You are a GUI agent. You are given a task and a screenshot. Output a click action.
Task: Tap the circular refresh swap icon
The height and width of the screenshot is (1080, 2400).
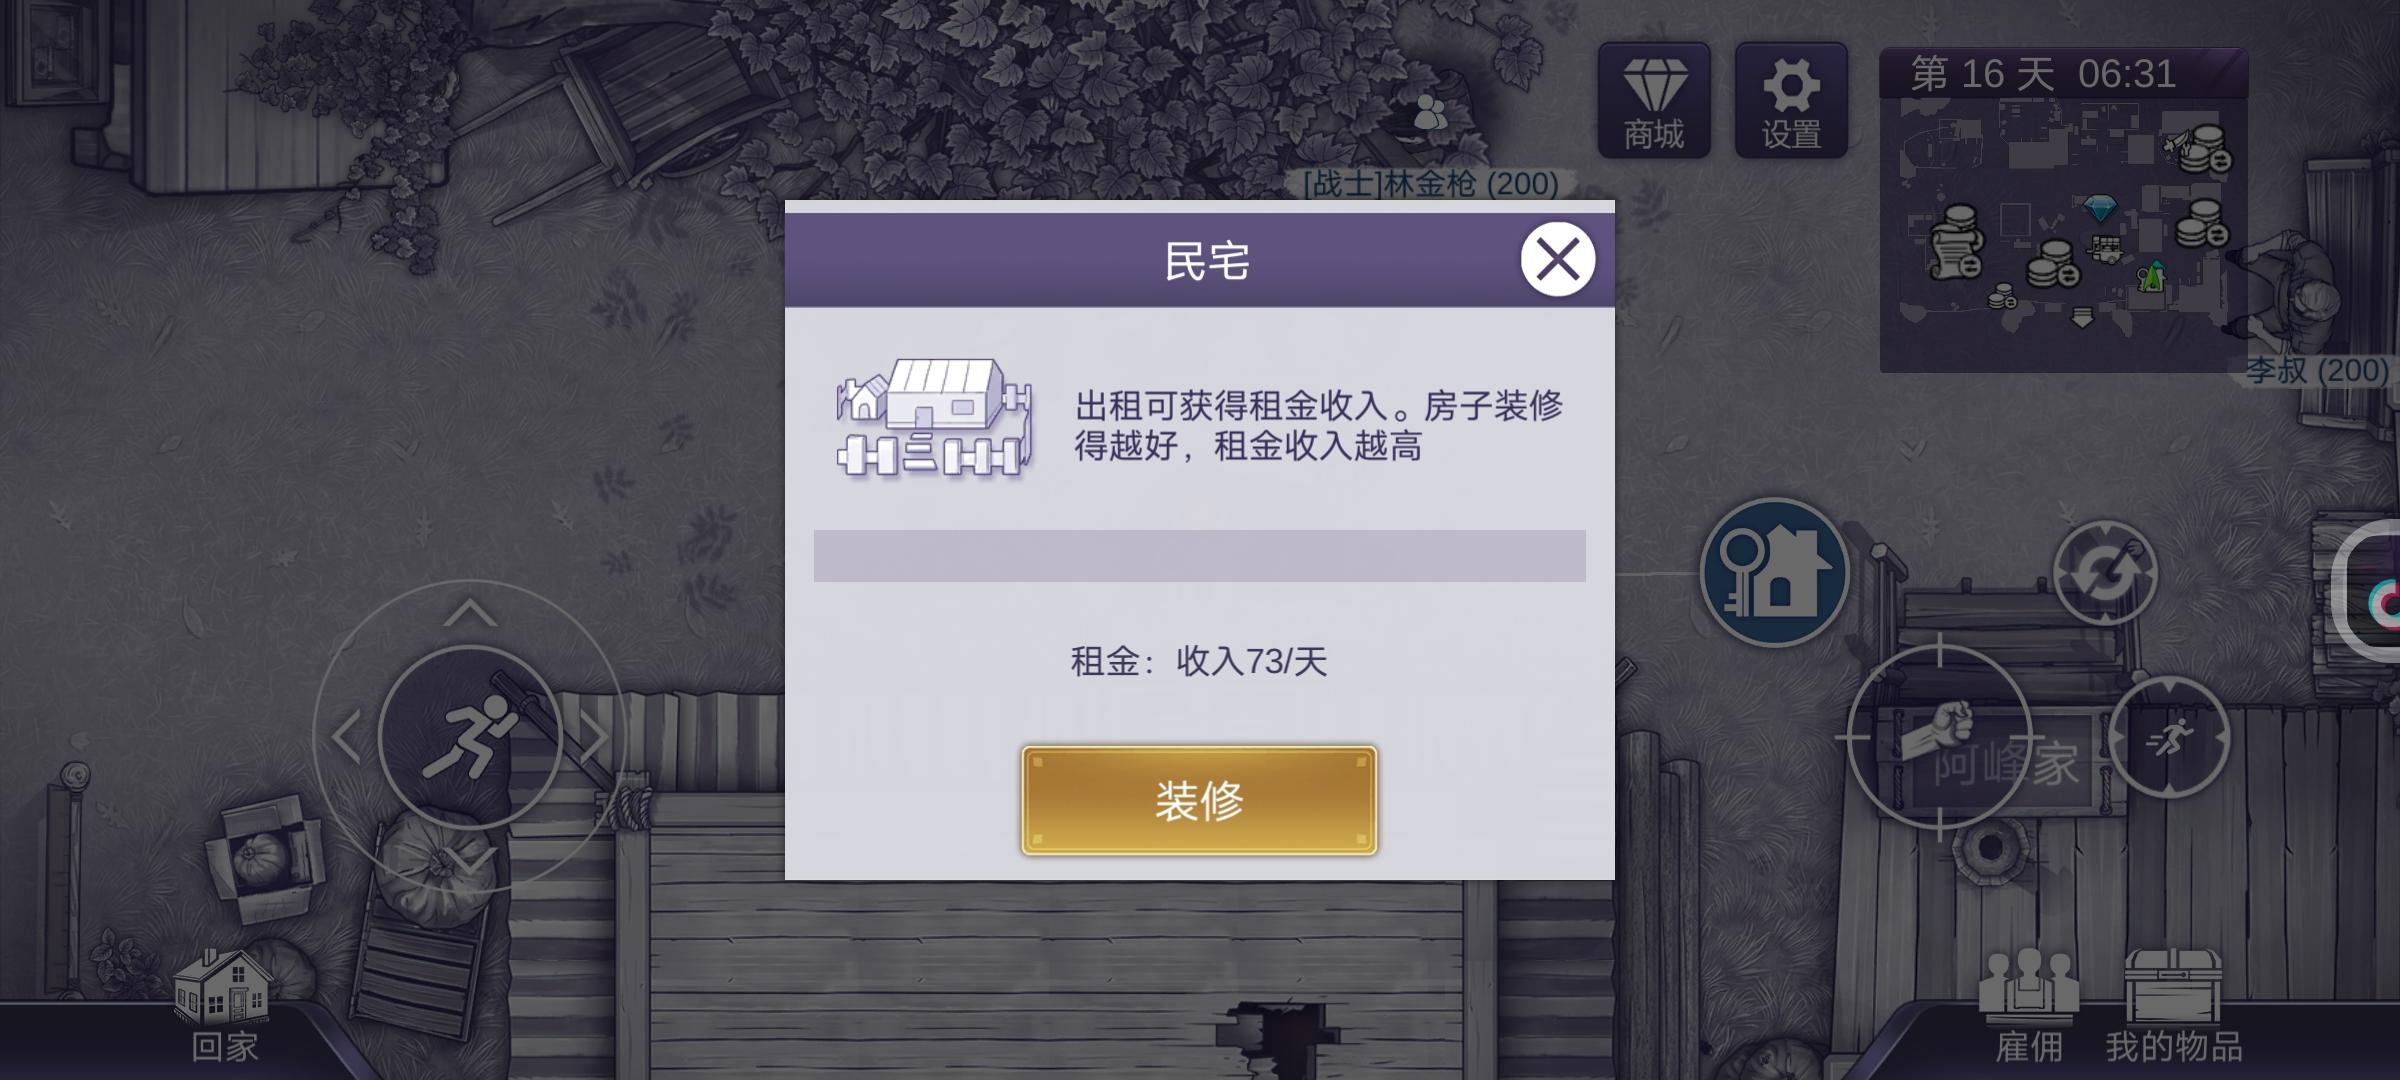coord(2105,573)
